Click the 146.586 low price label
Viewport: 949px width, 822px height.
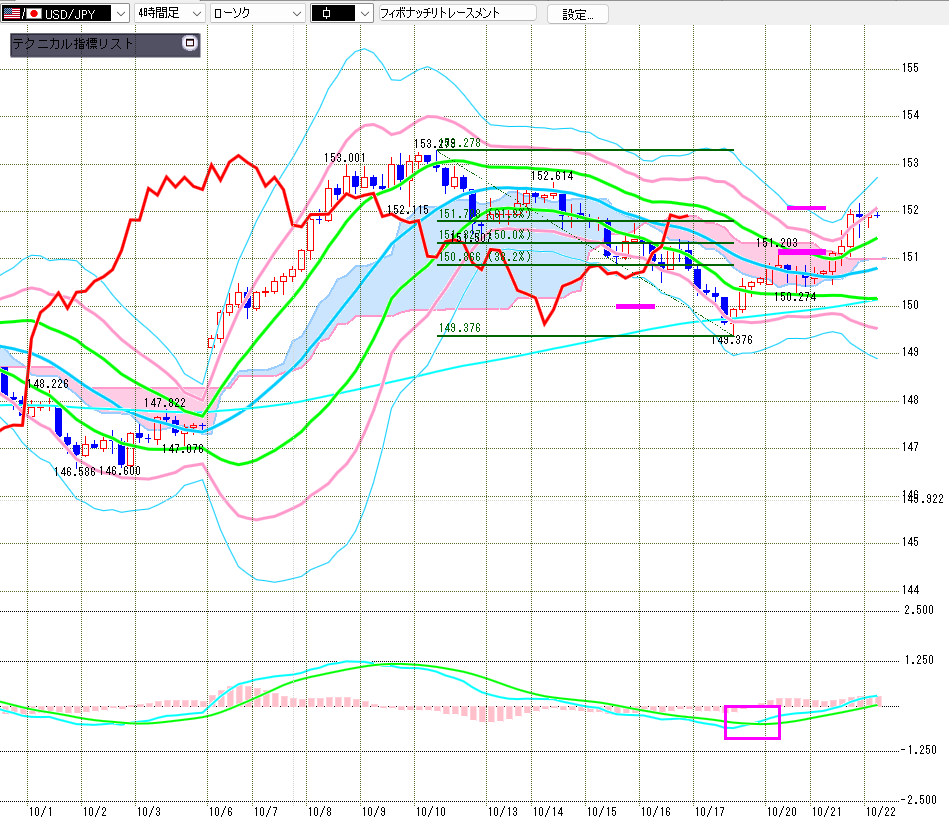coord(75,471)
